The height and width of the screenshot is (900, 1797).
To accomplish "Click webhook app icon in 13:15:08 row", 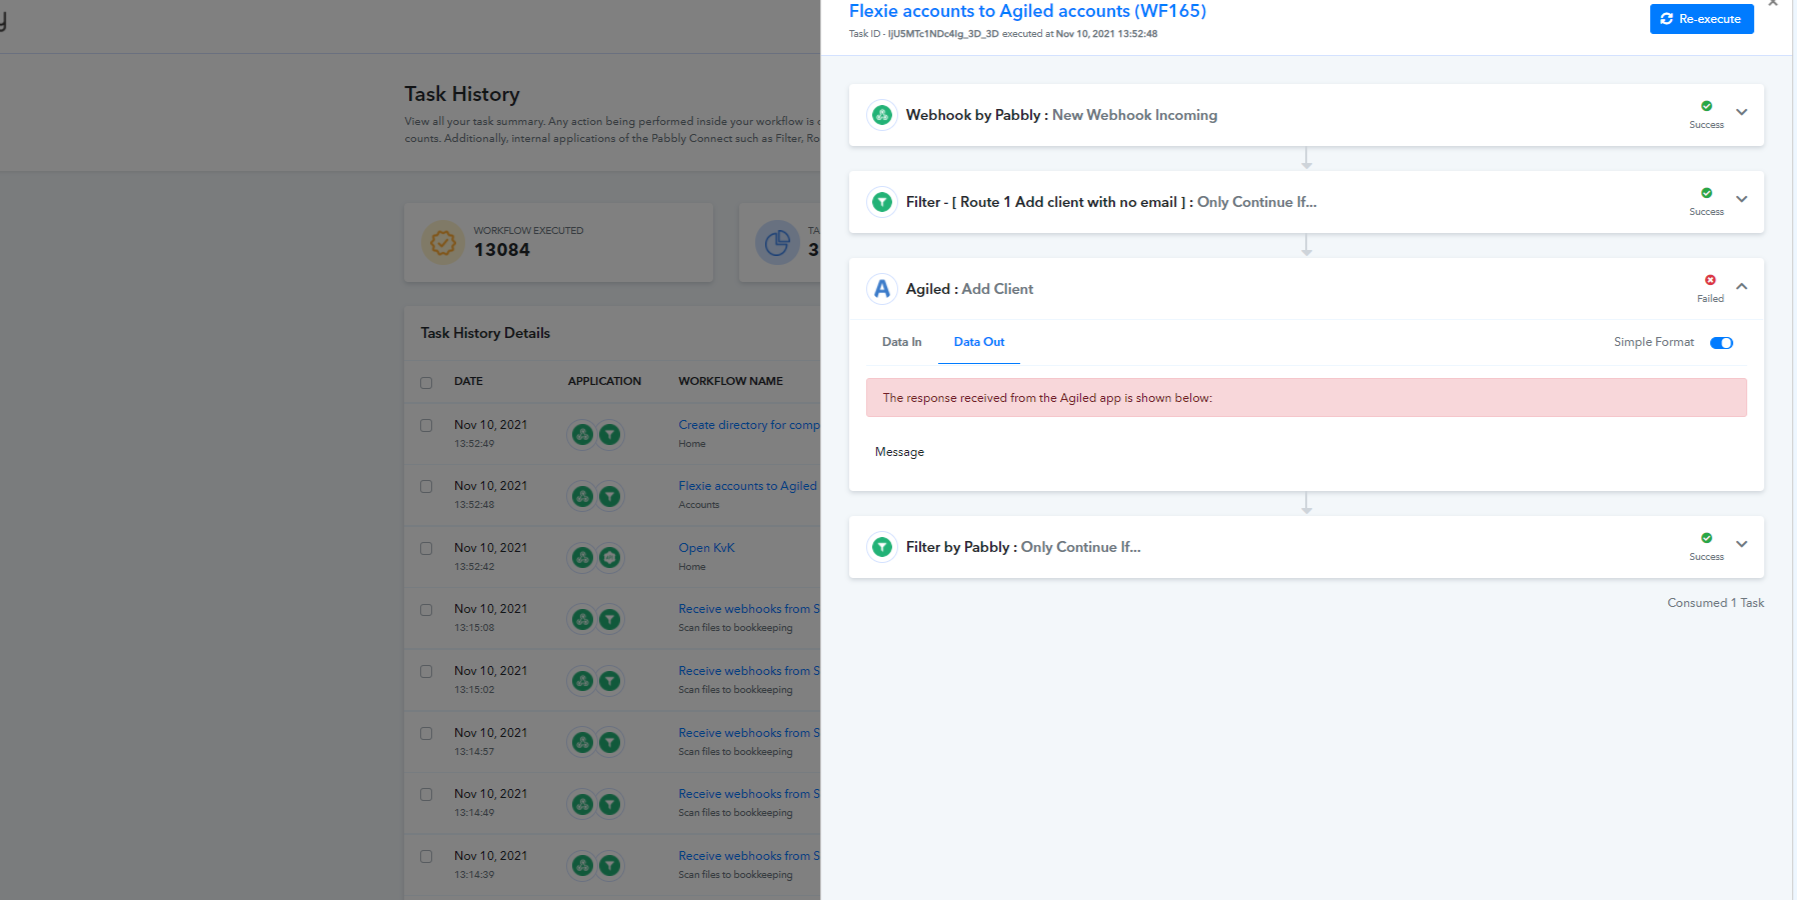I will click(x=583, y=619).
